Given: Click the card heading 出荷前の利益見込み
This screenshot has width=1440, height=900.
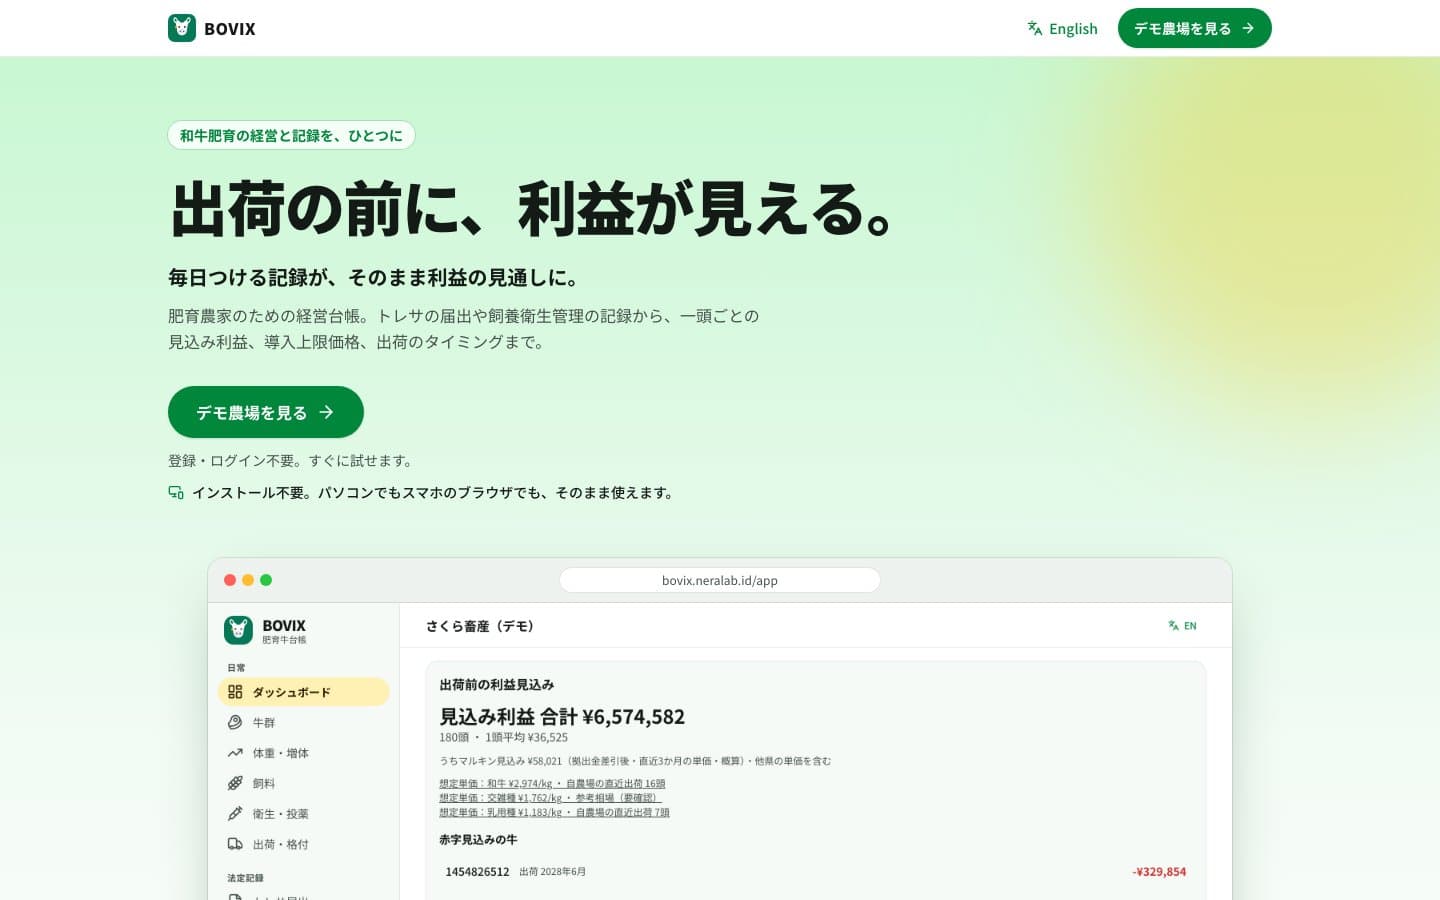Looking at the screenshot, I should pos(497,685).
